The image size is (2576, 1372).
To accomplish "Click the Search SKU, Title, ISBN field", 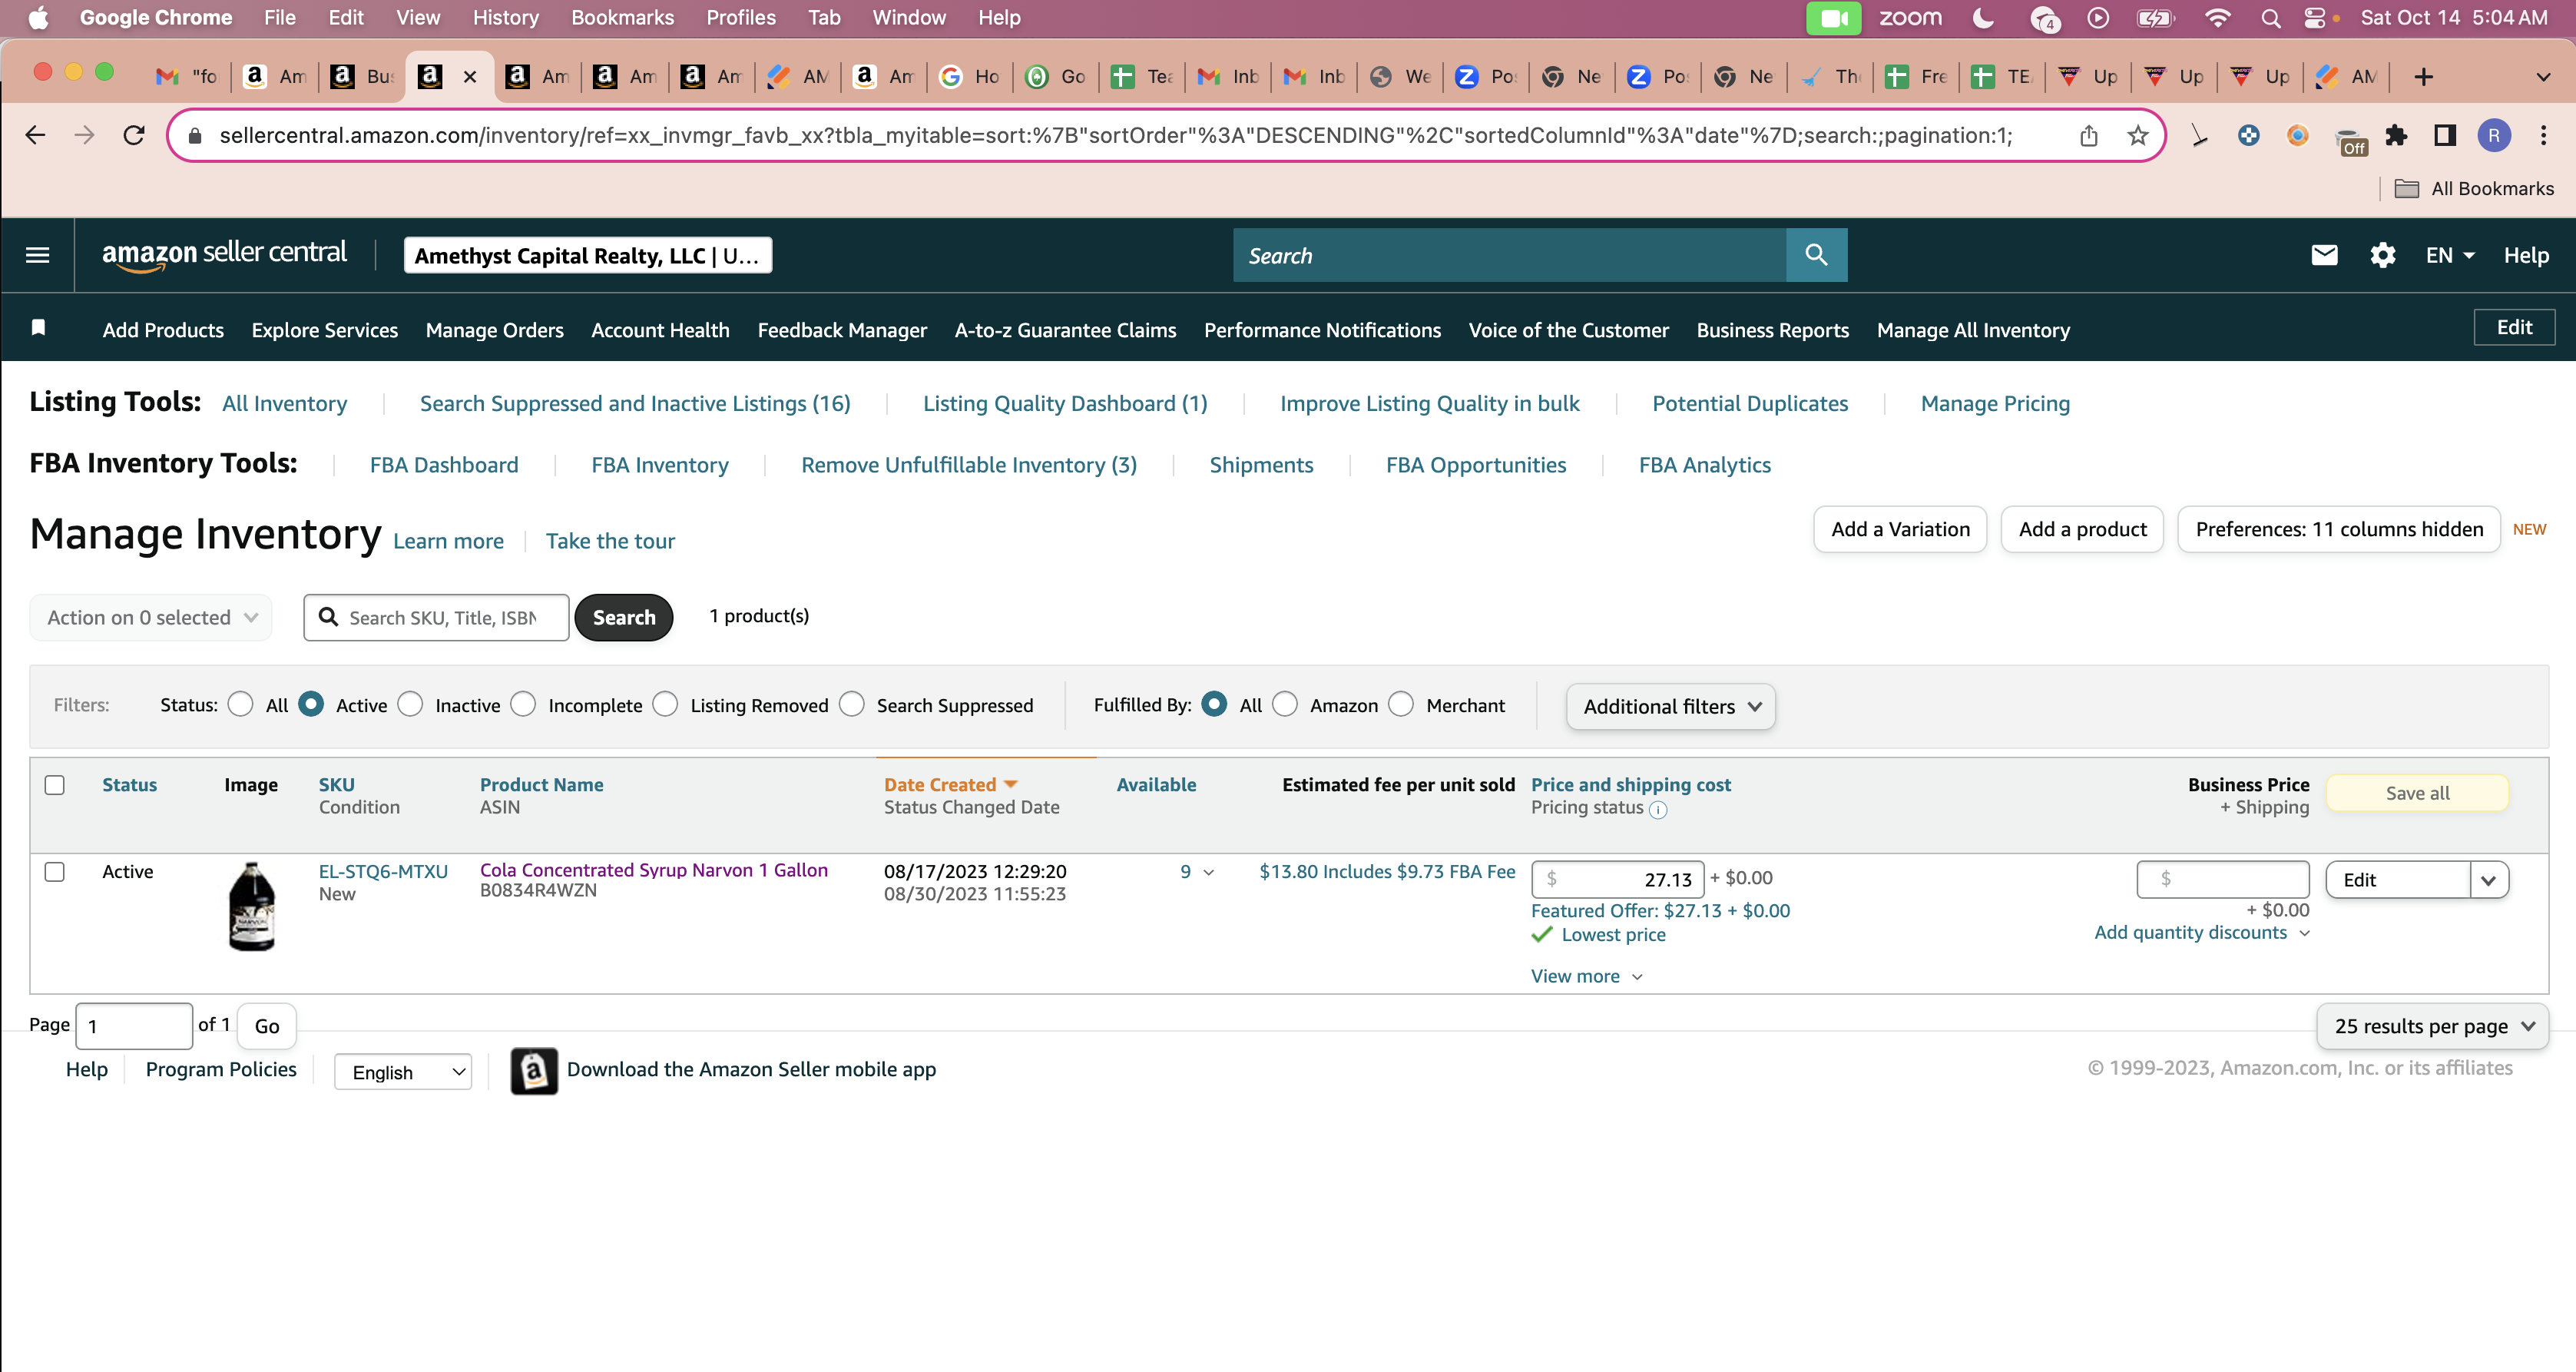I will coord(437,618).
